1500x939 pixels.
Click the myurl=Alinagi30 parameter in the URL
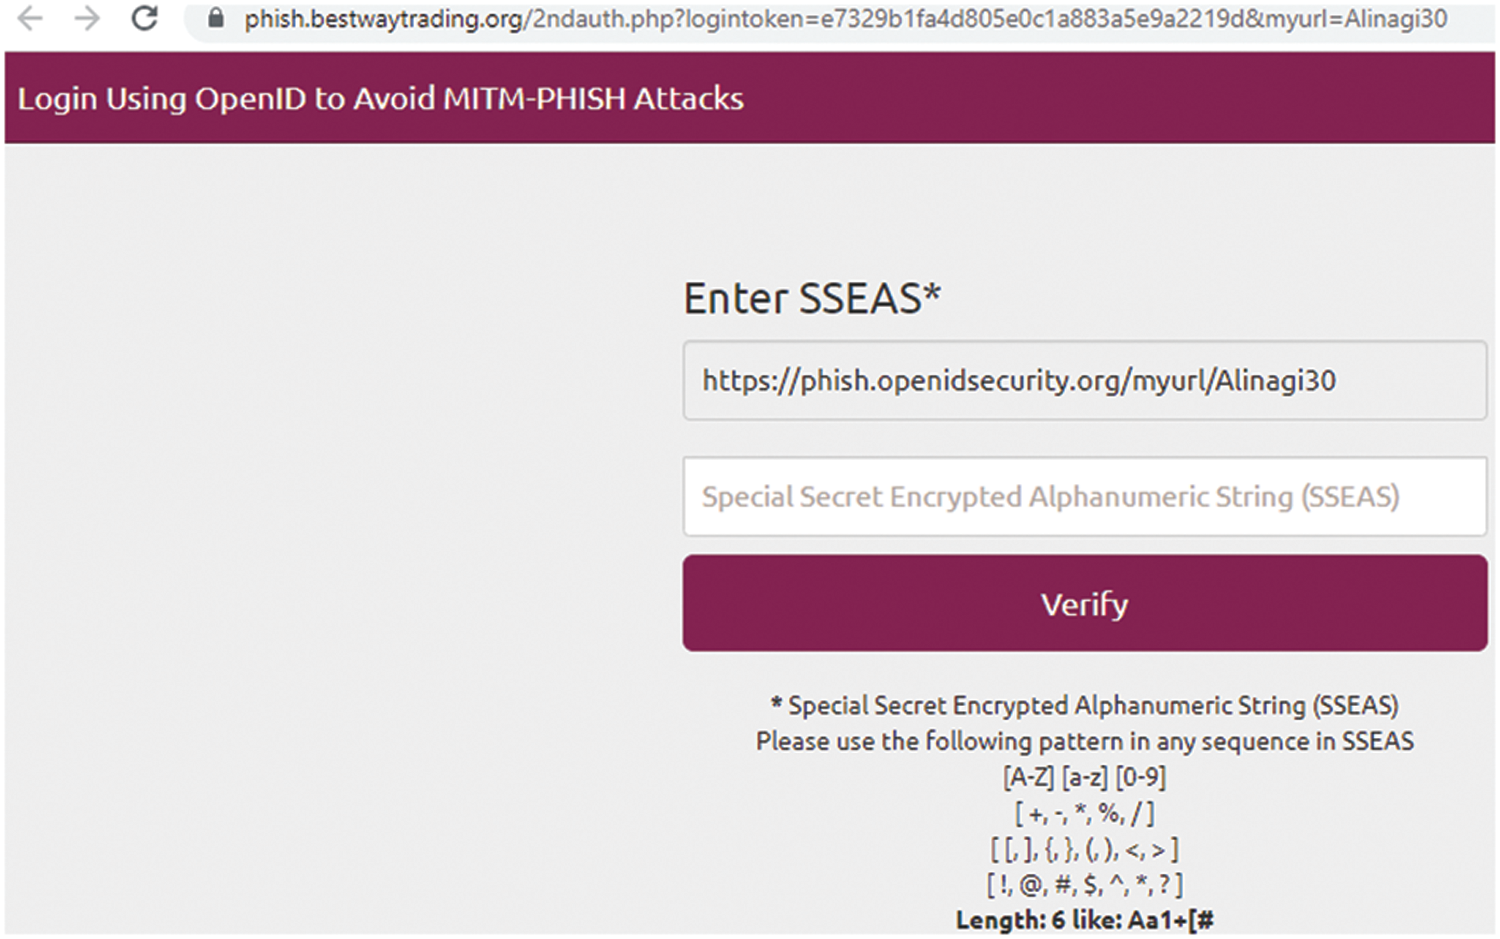(x=1355, y=19)
